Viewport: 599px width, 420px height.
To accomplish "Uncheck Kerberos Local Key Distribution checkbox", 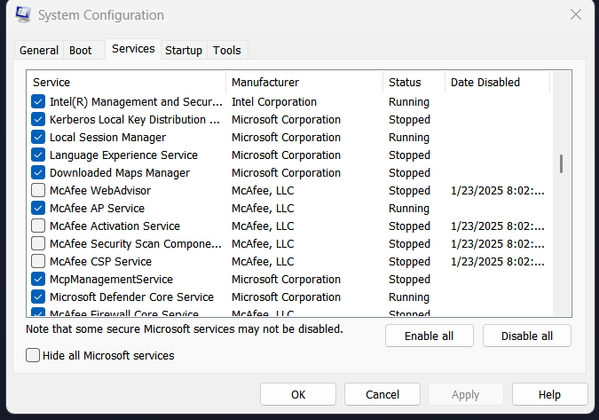I will pyautogui.click(x=38, y=120).
